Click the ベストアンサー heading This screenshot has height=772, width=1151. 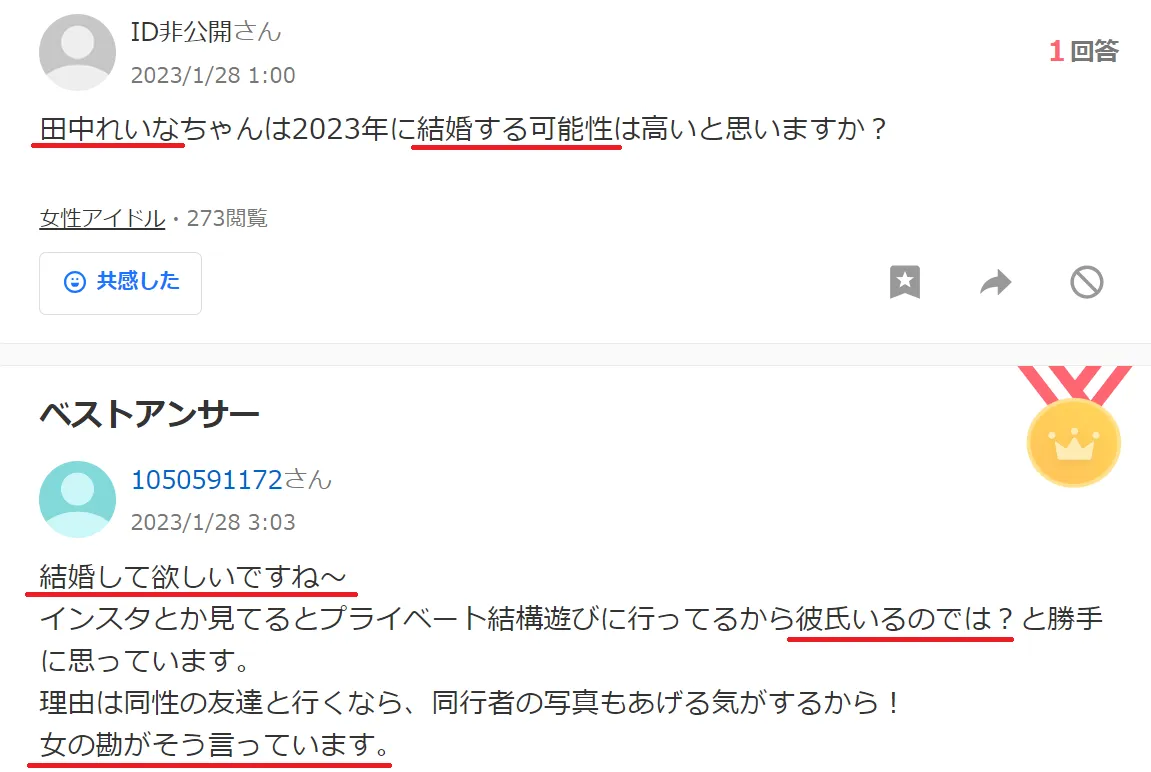pyautogui.click(x=149, y=415)
